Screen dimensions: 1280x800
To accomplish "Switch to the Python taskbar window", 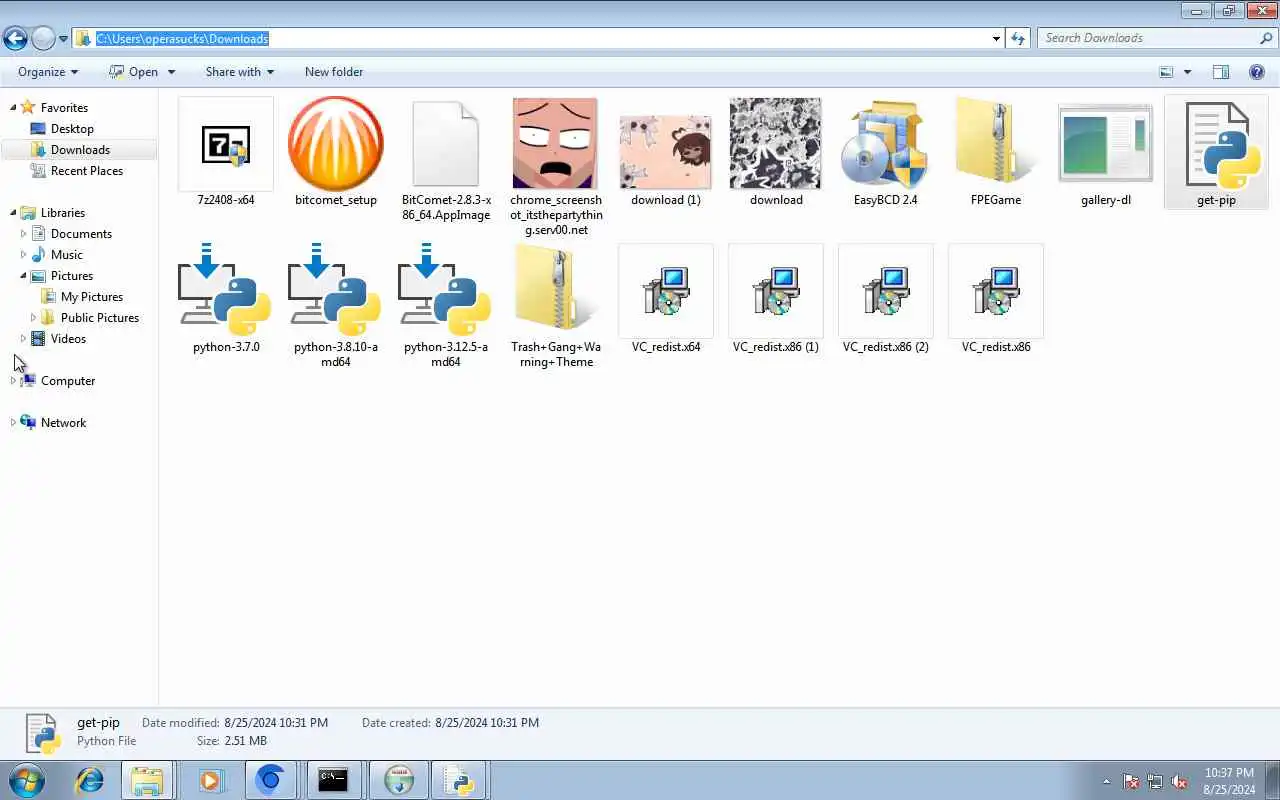I will (x=460, y=780).
